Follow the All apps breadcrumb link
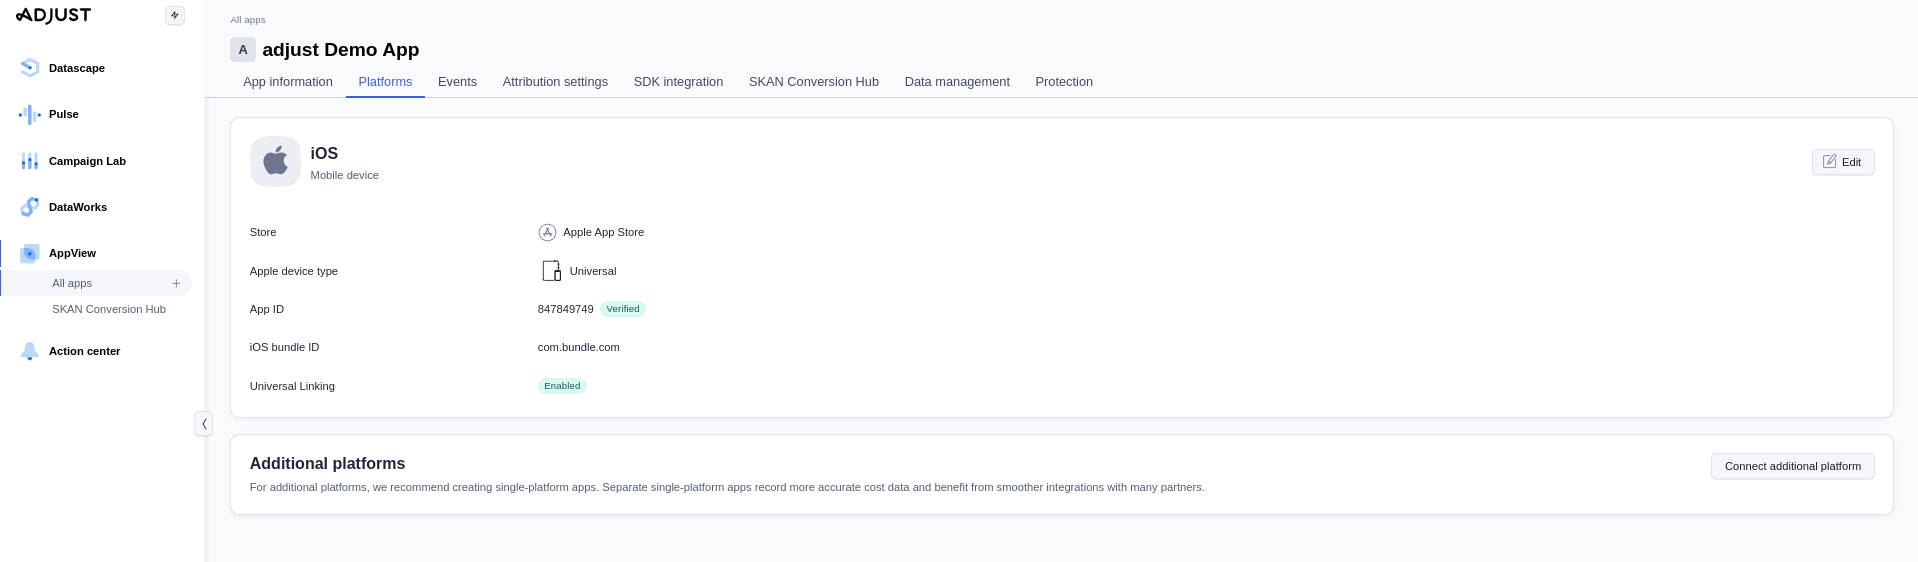This screenshot has height=562, width=1918. pyautogui.click(x=248, y=20)
